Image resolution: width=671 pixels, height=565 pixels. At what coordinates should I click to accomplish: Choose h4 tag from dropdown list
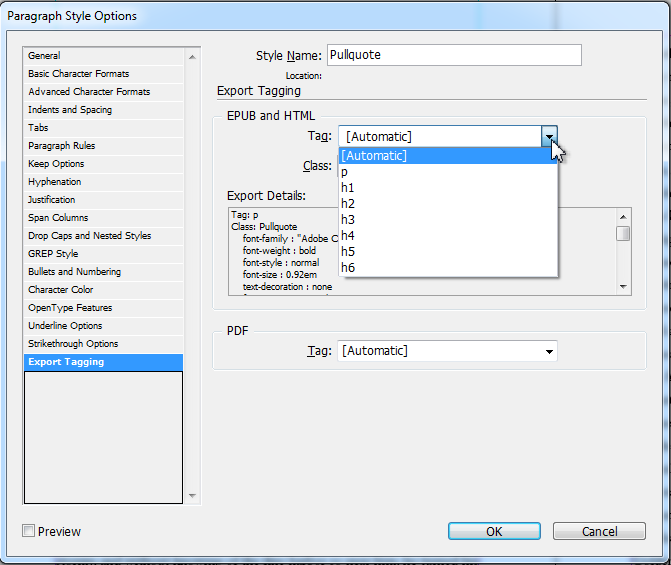pos(448,235)
